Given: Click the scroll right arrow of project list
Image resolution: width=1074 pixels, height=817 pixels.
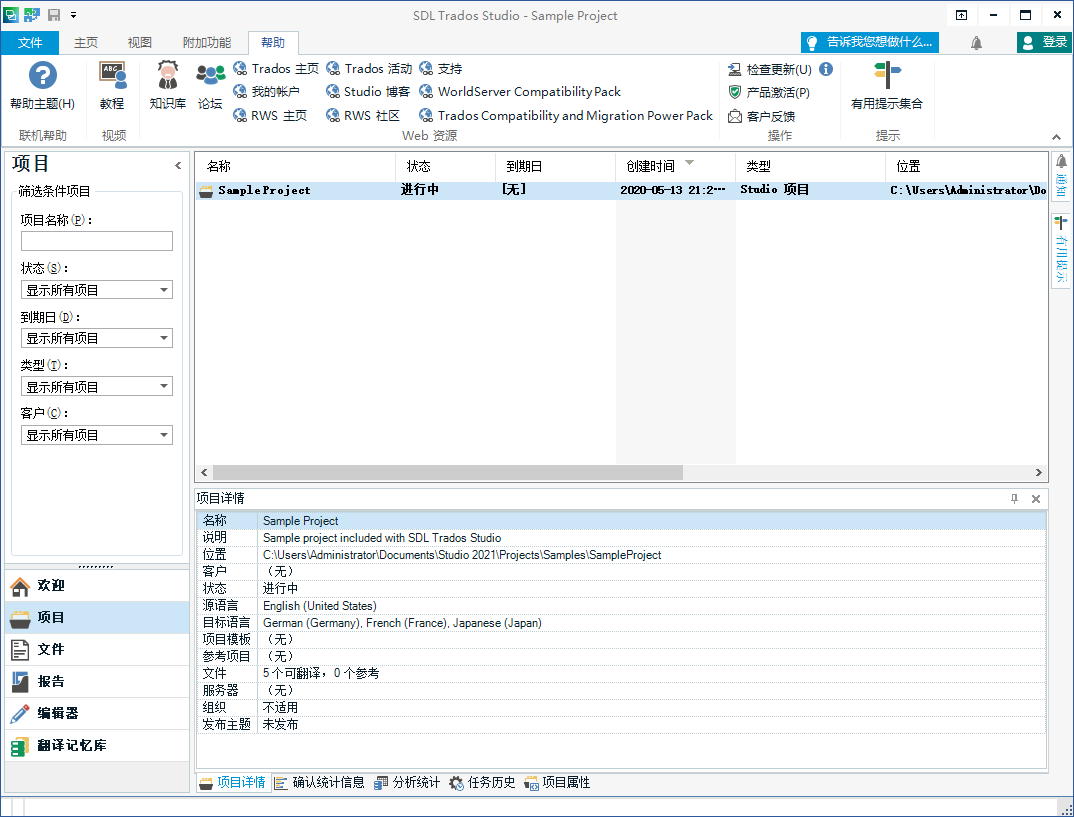Looking at the screenshot, I should click(x=1038, y=473).
